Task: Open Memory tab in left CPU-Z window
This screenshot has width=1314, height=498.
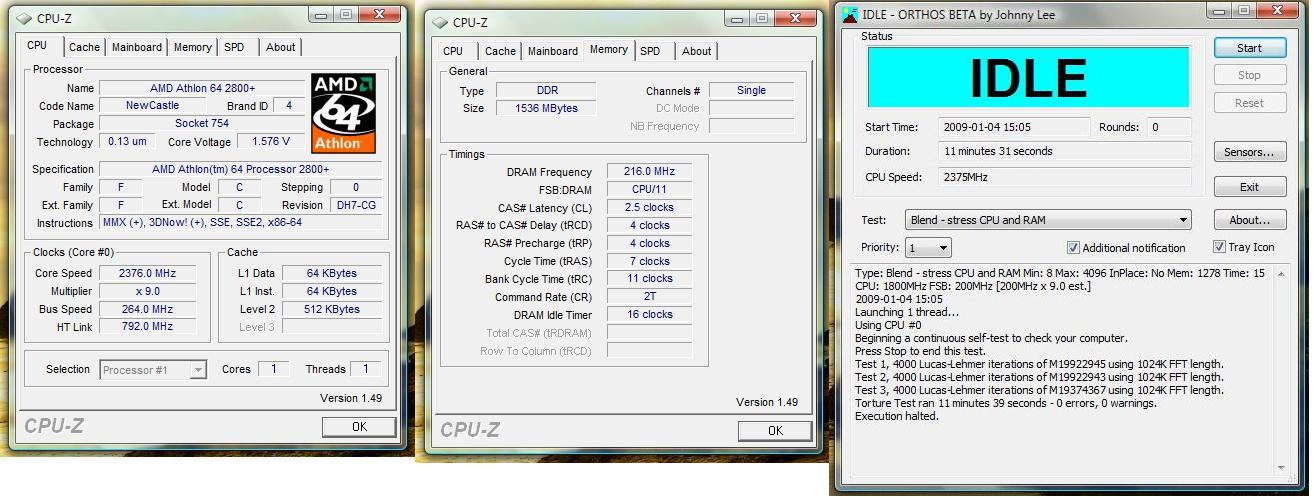Action: (192, 47)
